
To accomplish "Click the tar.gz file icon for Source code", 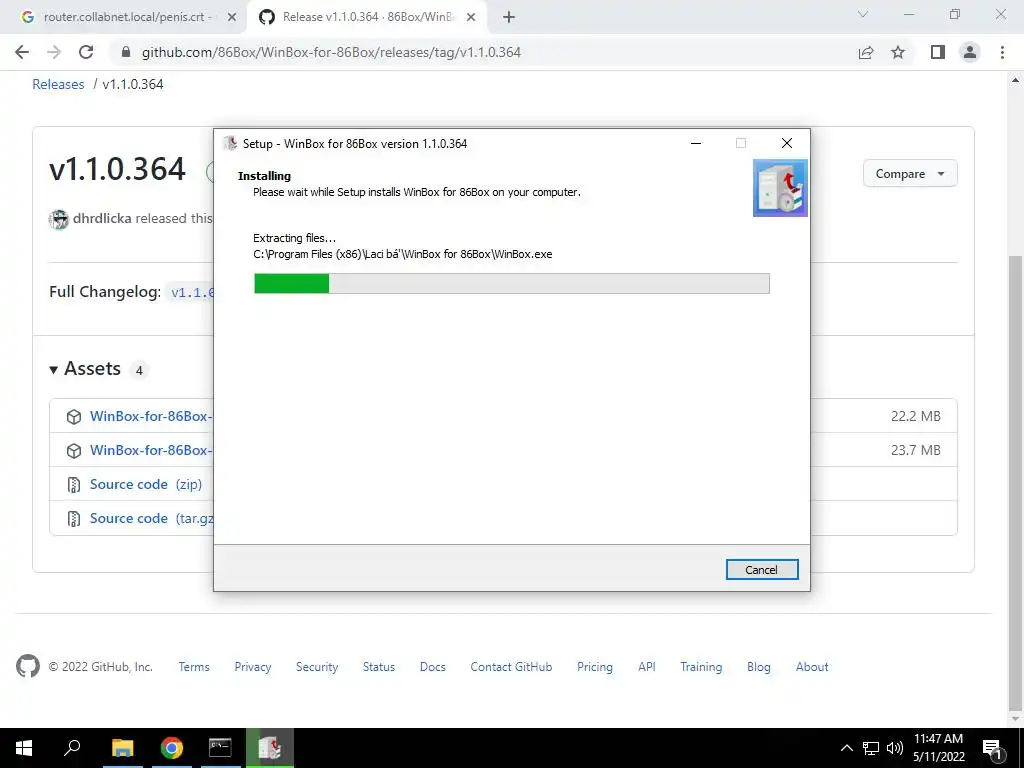I will (74, 519).
